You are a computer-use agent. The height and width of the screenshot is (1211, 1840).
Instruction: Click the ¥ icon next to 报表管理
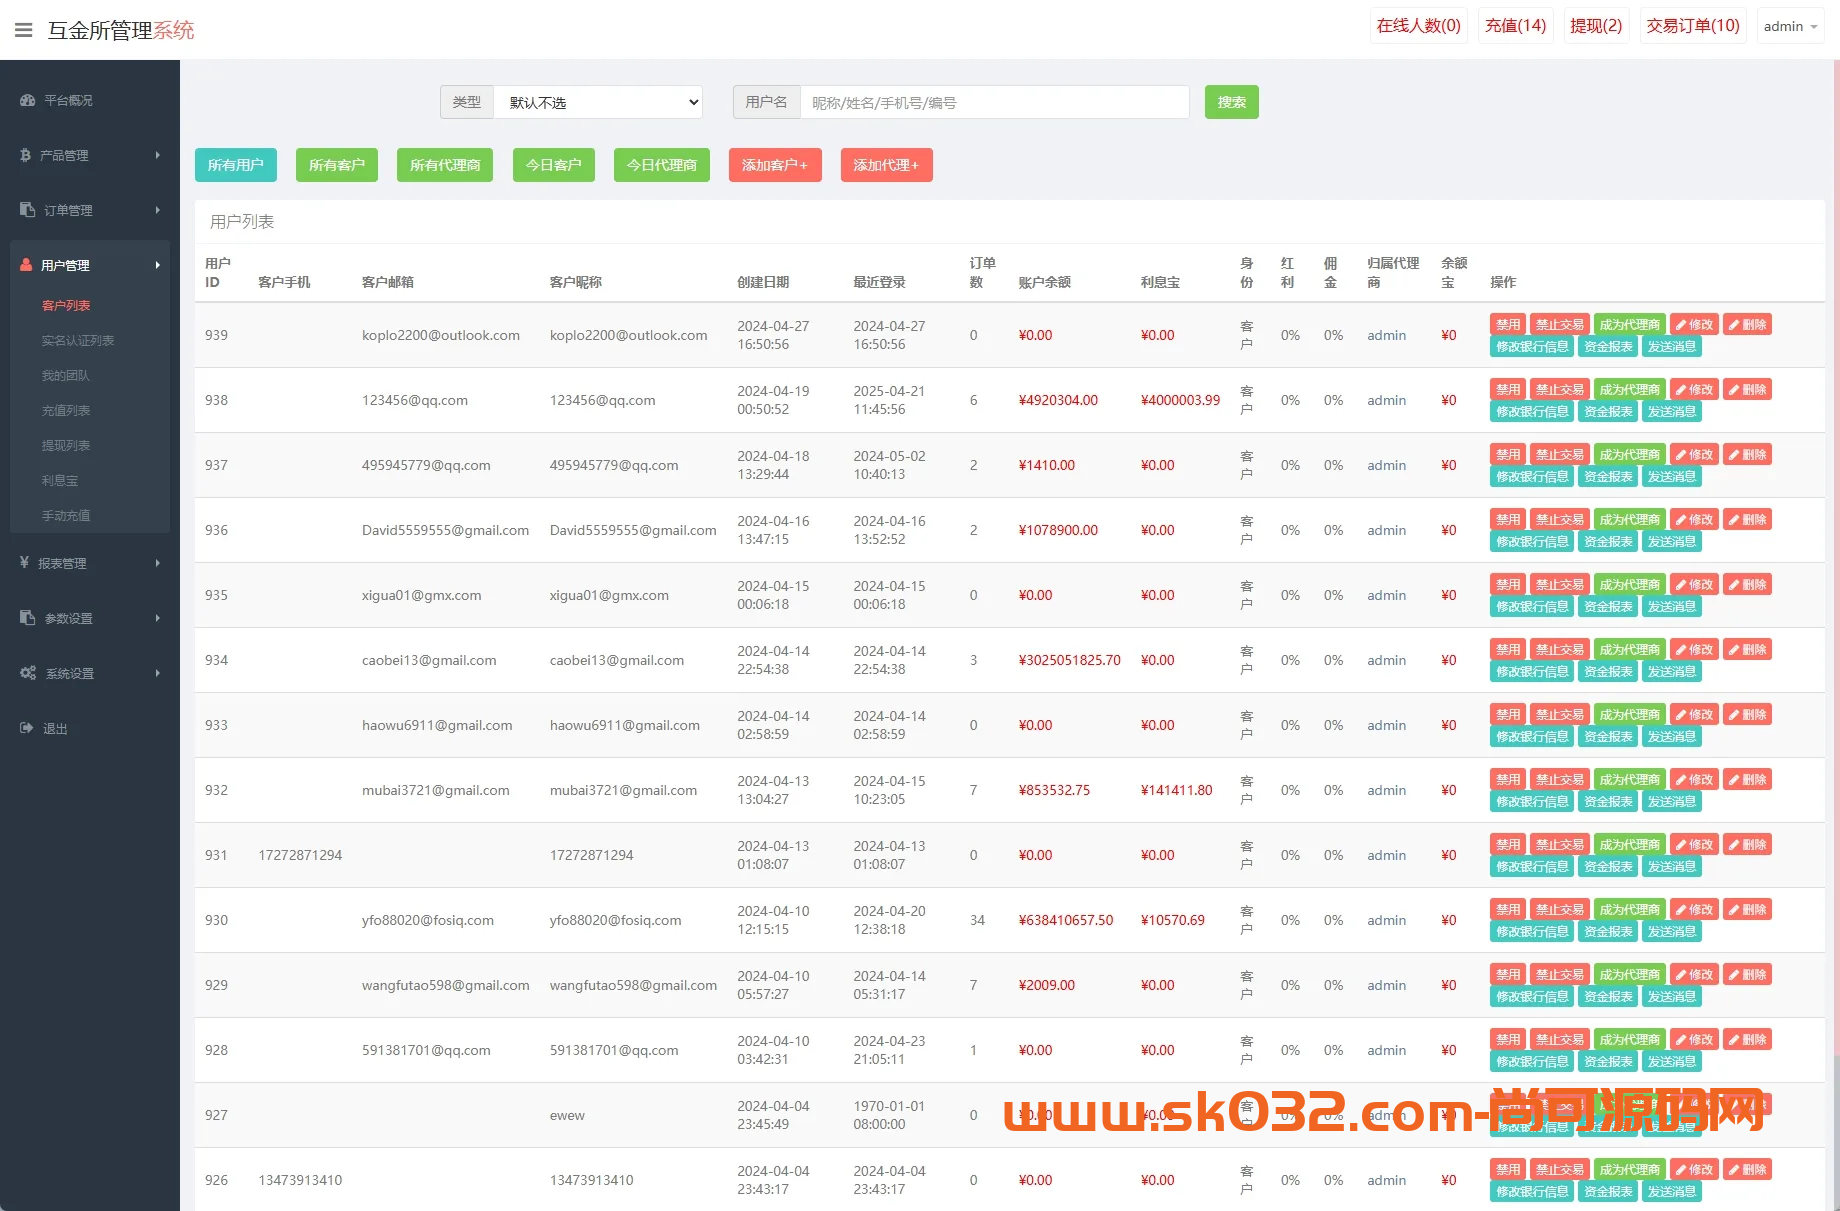pyautogui.click(x=26, y=563)
